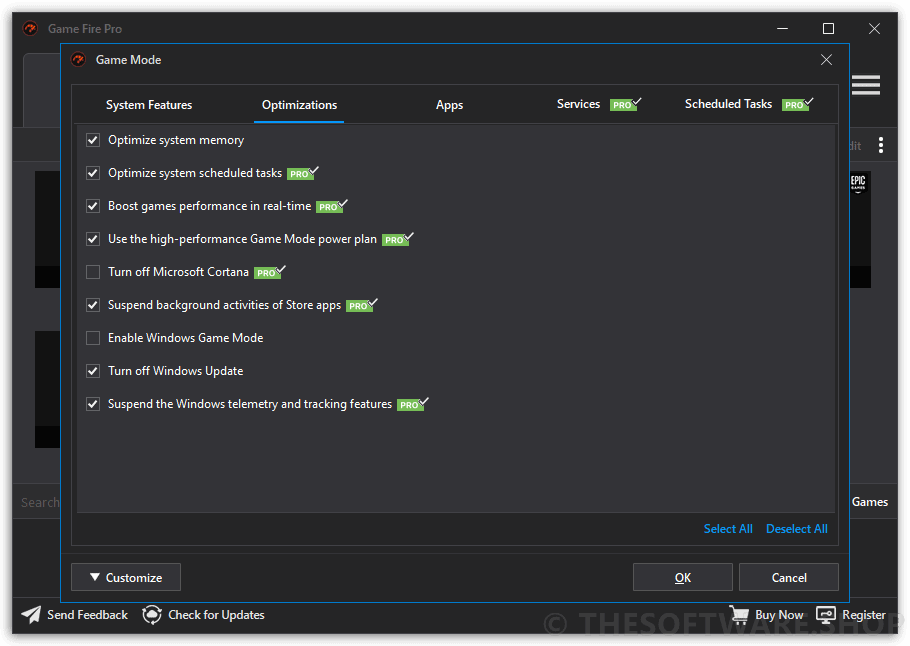
Task: Uncheck Optimize system memory
Action: [93, 140]
